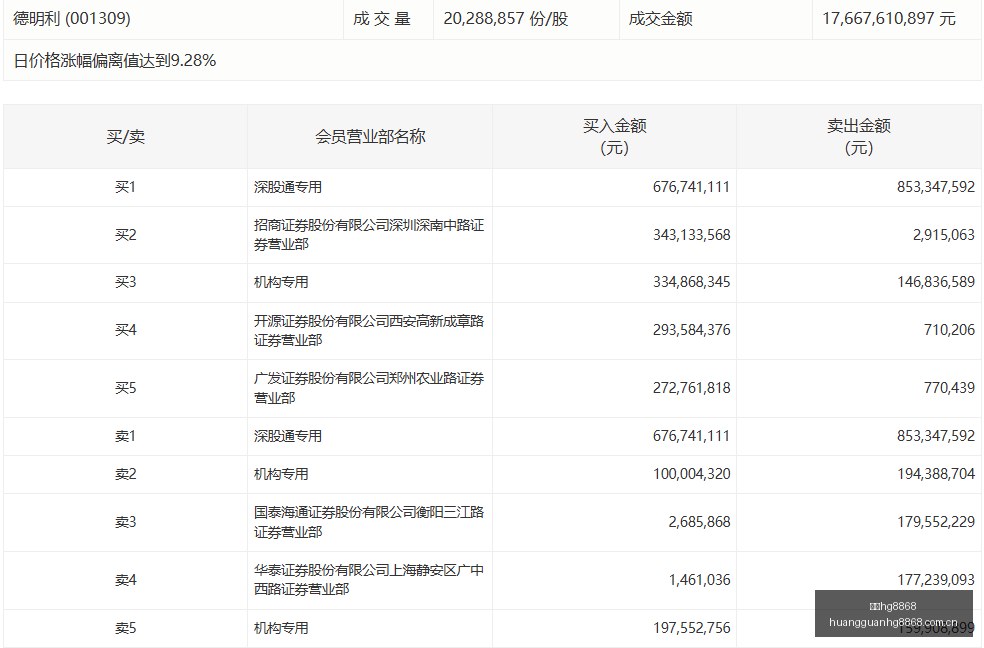This screenshot has width=984, height=648.
Task: Click the buy amount 100,004,320
Action: (691, 474)
